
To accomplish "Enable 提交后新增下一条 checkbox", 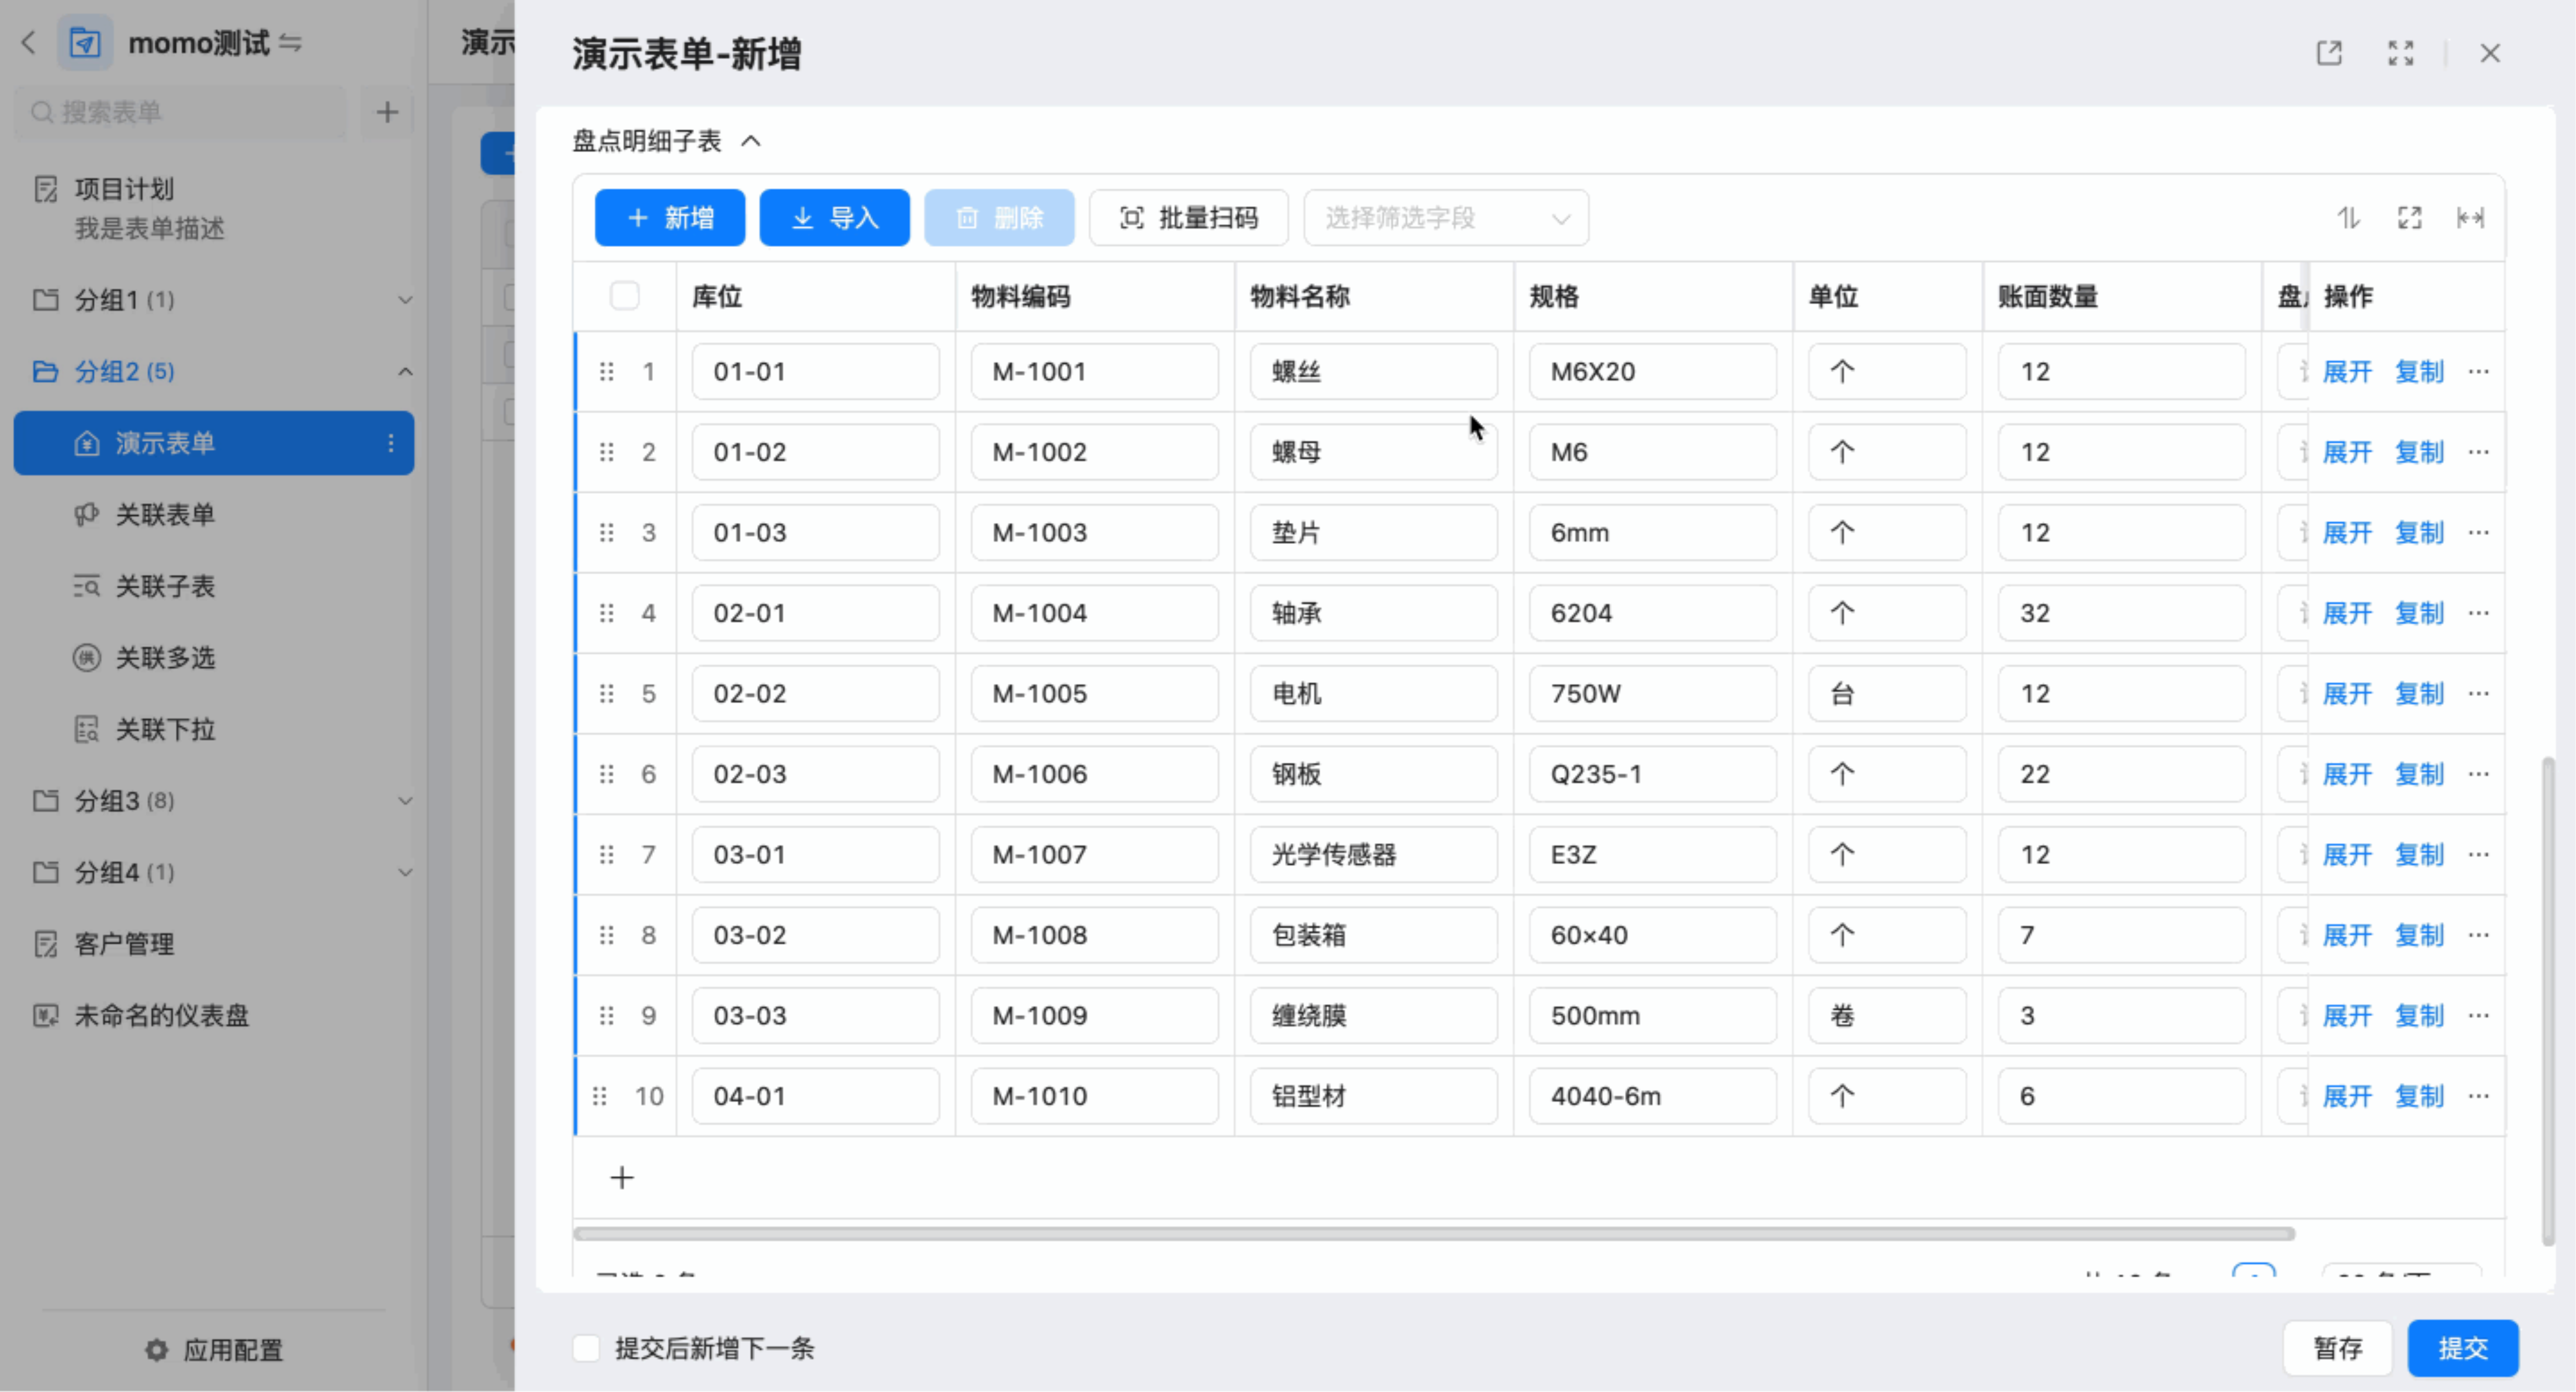I will point(587,1348).
